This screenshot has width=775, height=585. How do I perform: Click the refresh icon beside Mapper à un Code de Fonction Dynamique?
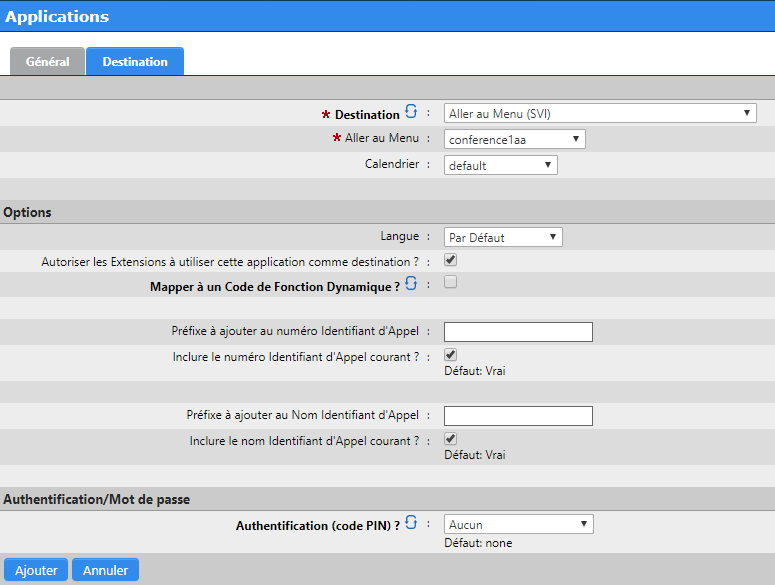coord(411,284)
